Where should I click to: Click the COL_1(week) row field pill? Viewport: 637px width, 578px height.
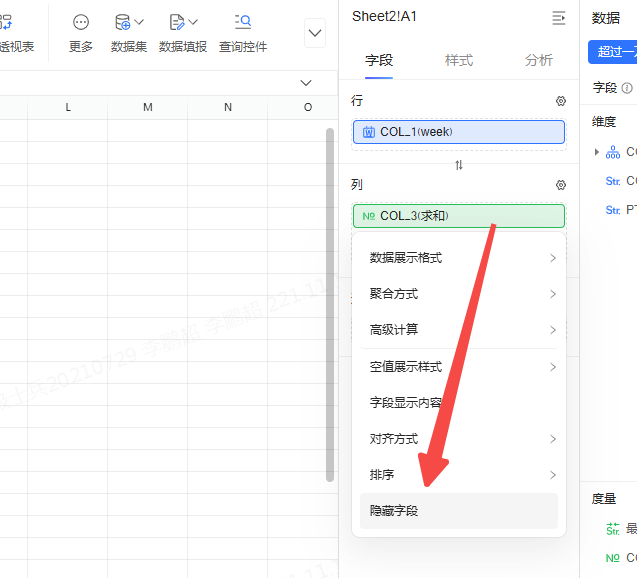tap(458, 132)
